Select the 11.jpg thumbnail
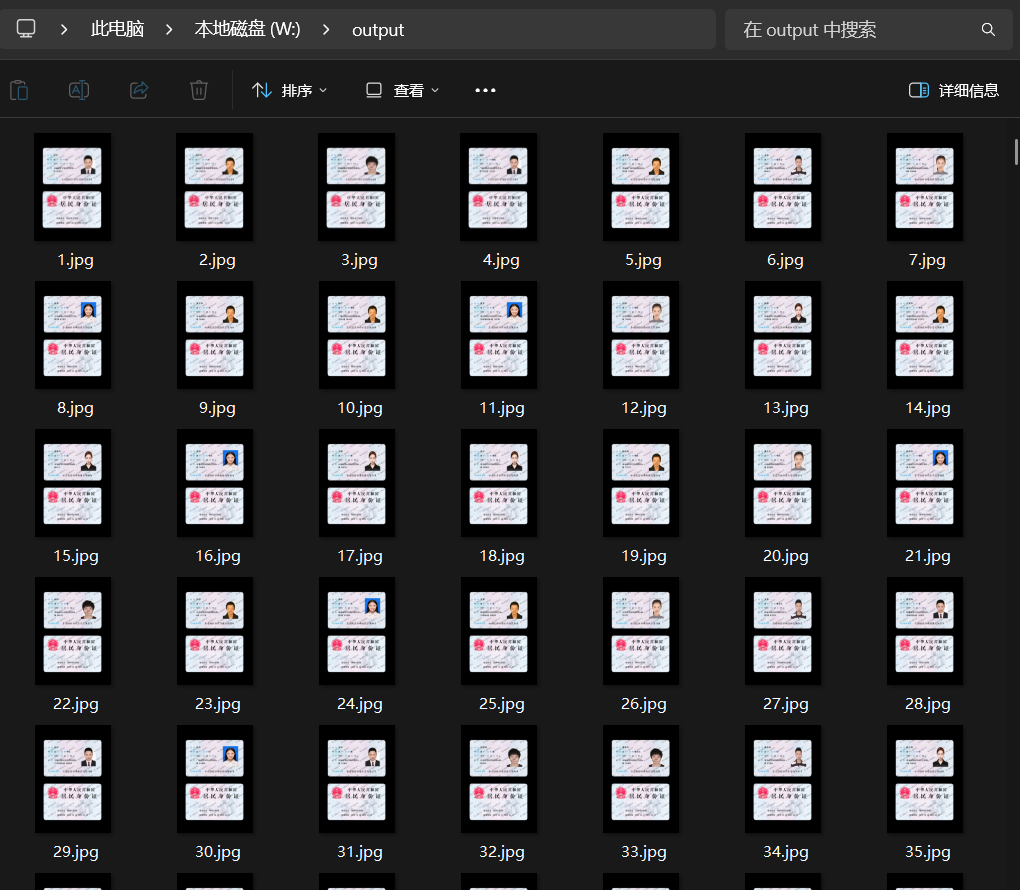The image size is (1020, 890). point(498,335)
